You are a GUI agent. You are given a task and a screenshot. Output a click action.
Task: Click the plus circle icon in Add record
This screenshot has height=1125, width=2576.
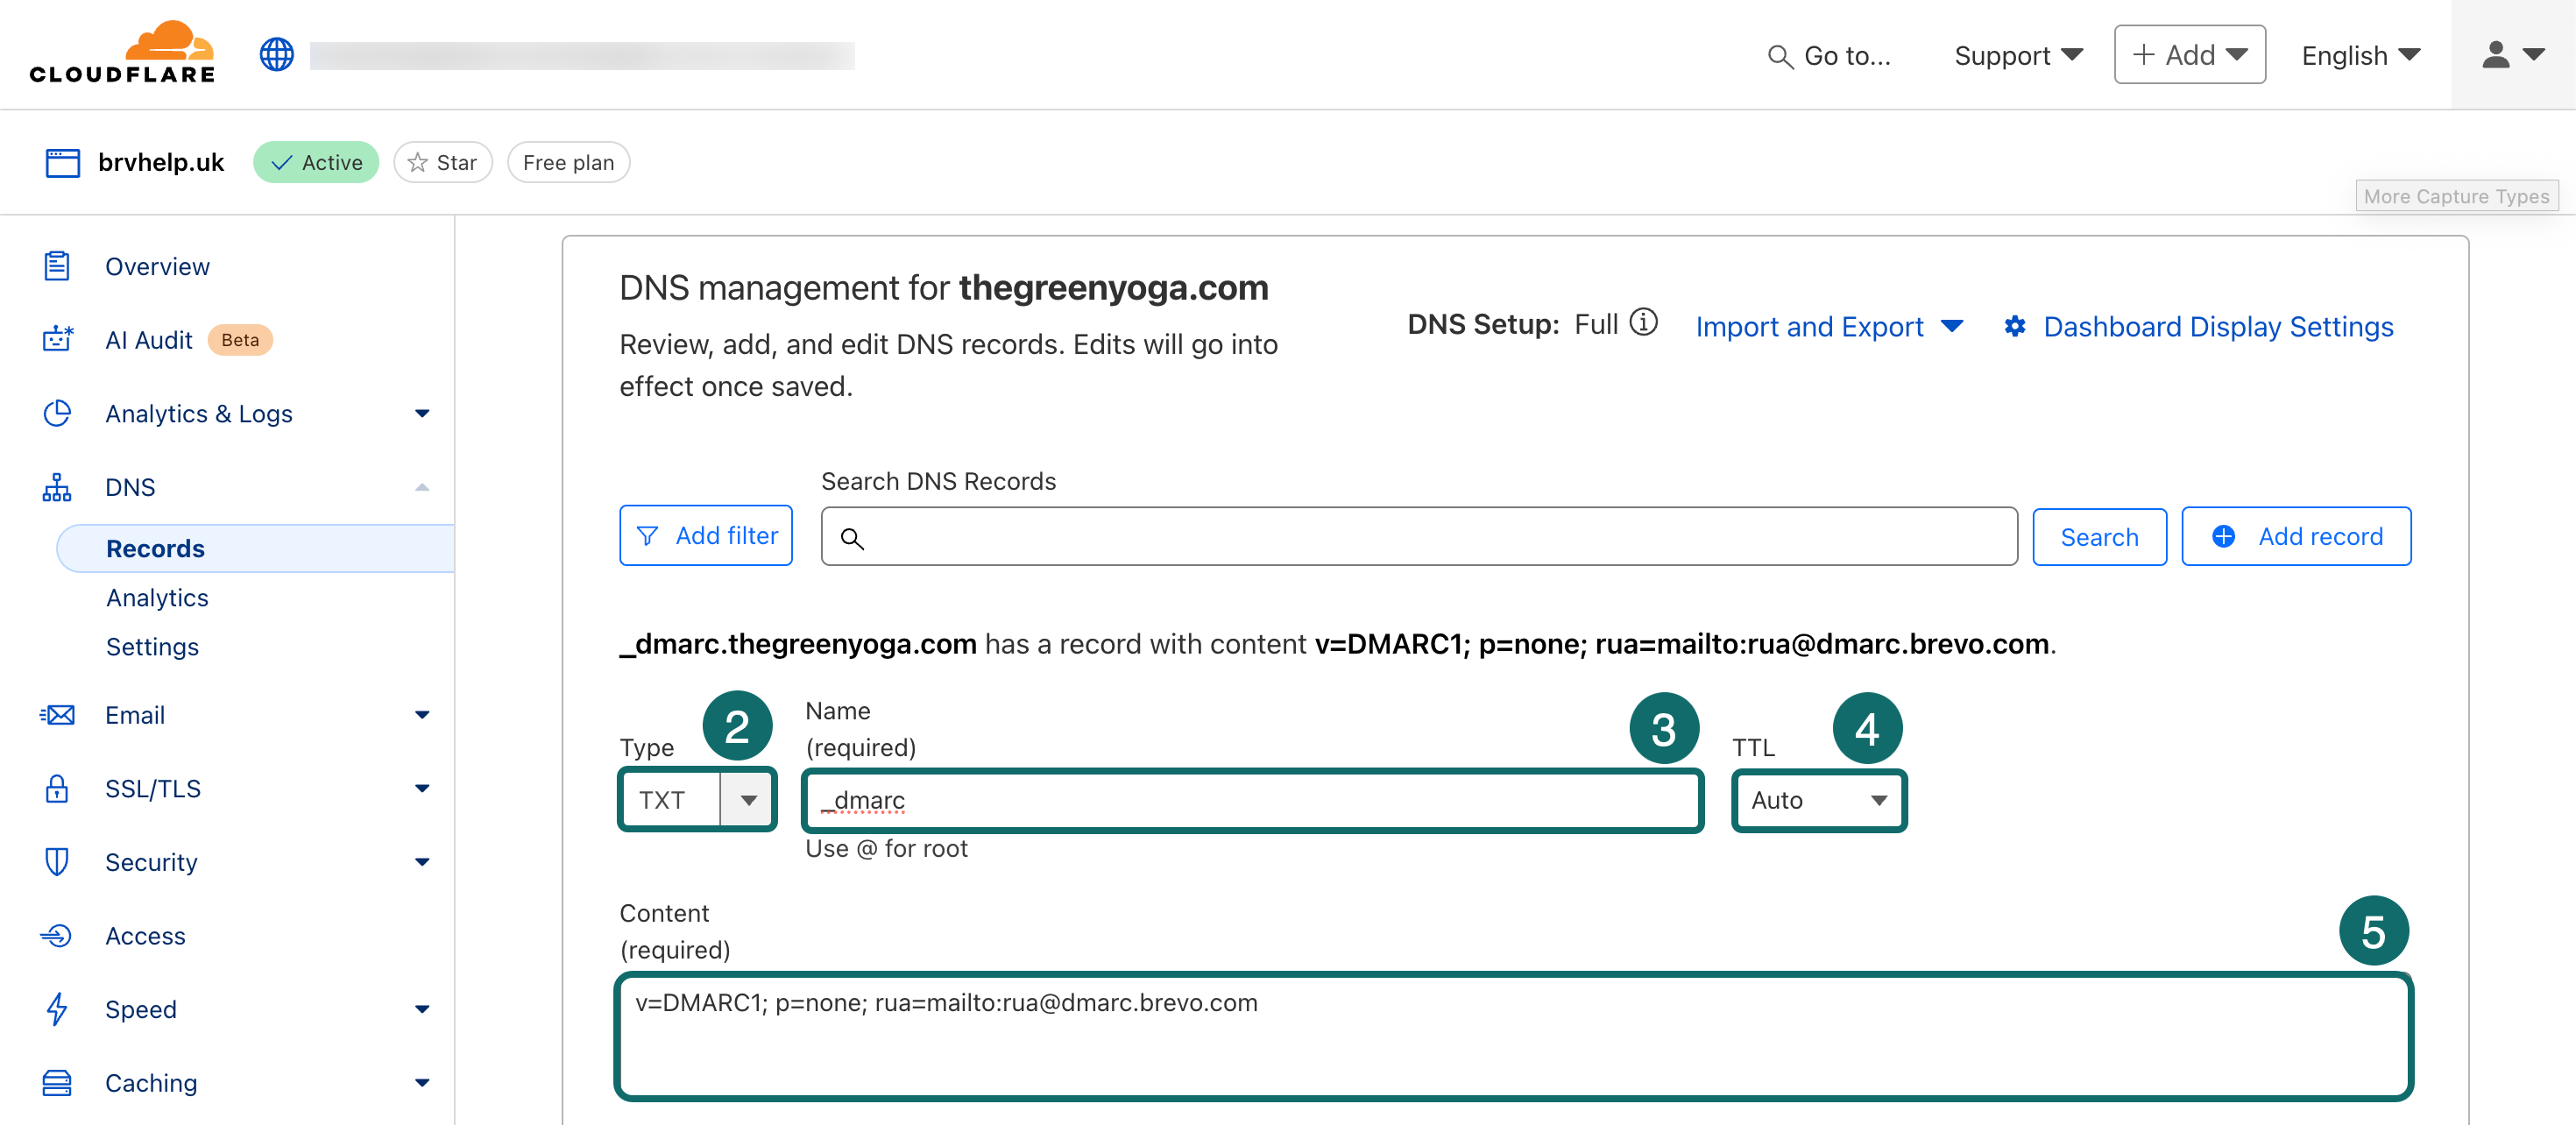[x=2223, y=536]
